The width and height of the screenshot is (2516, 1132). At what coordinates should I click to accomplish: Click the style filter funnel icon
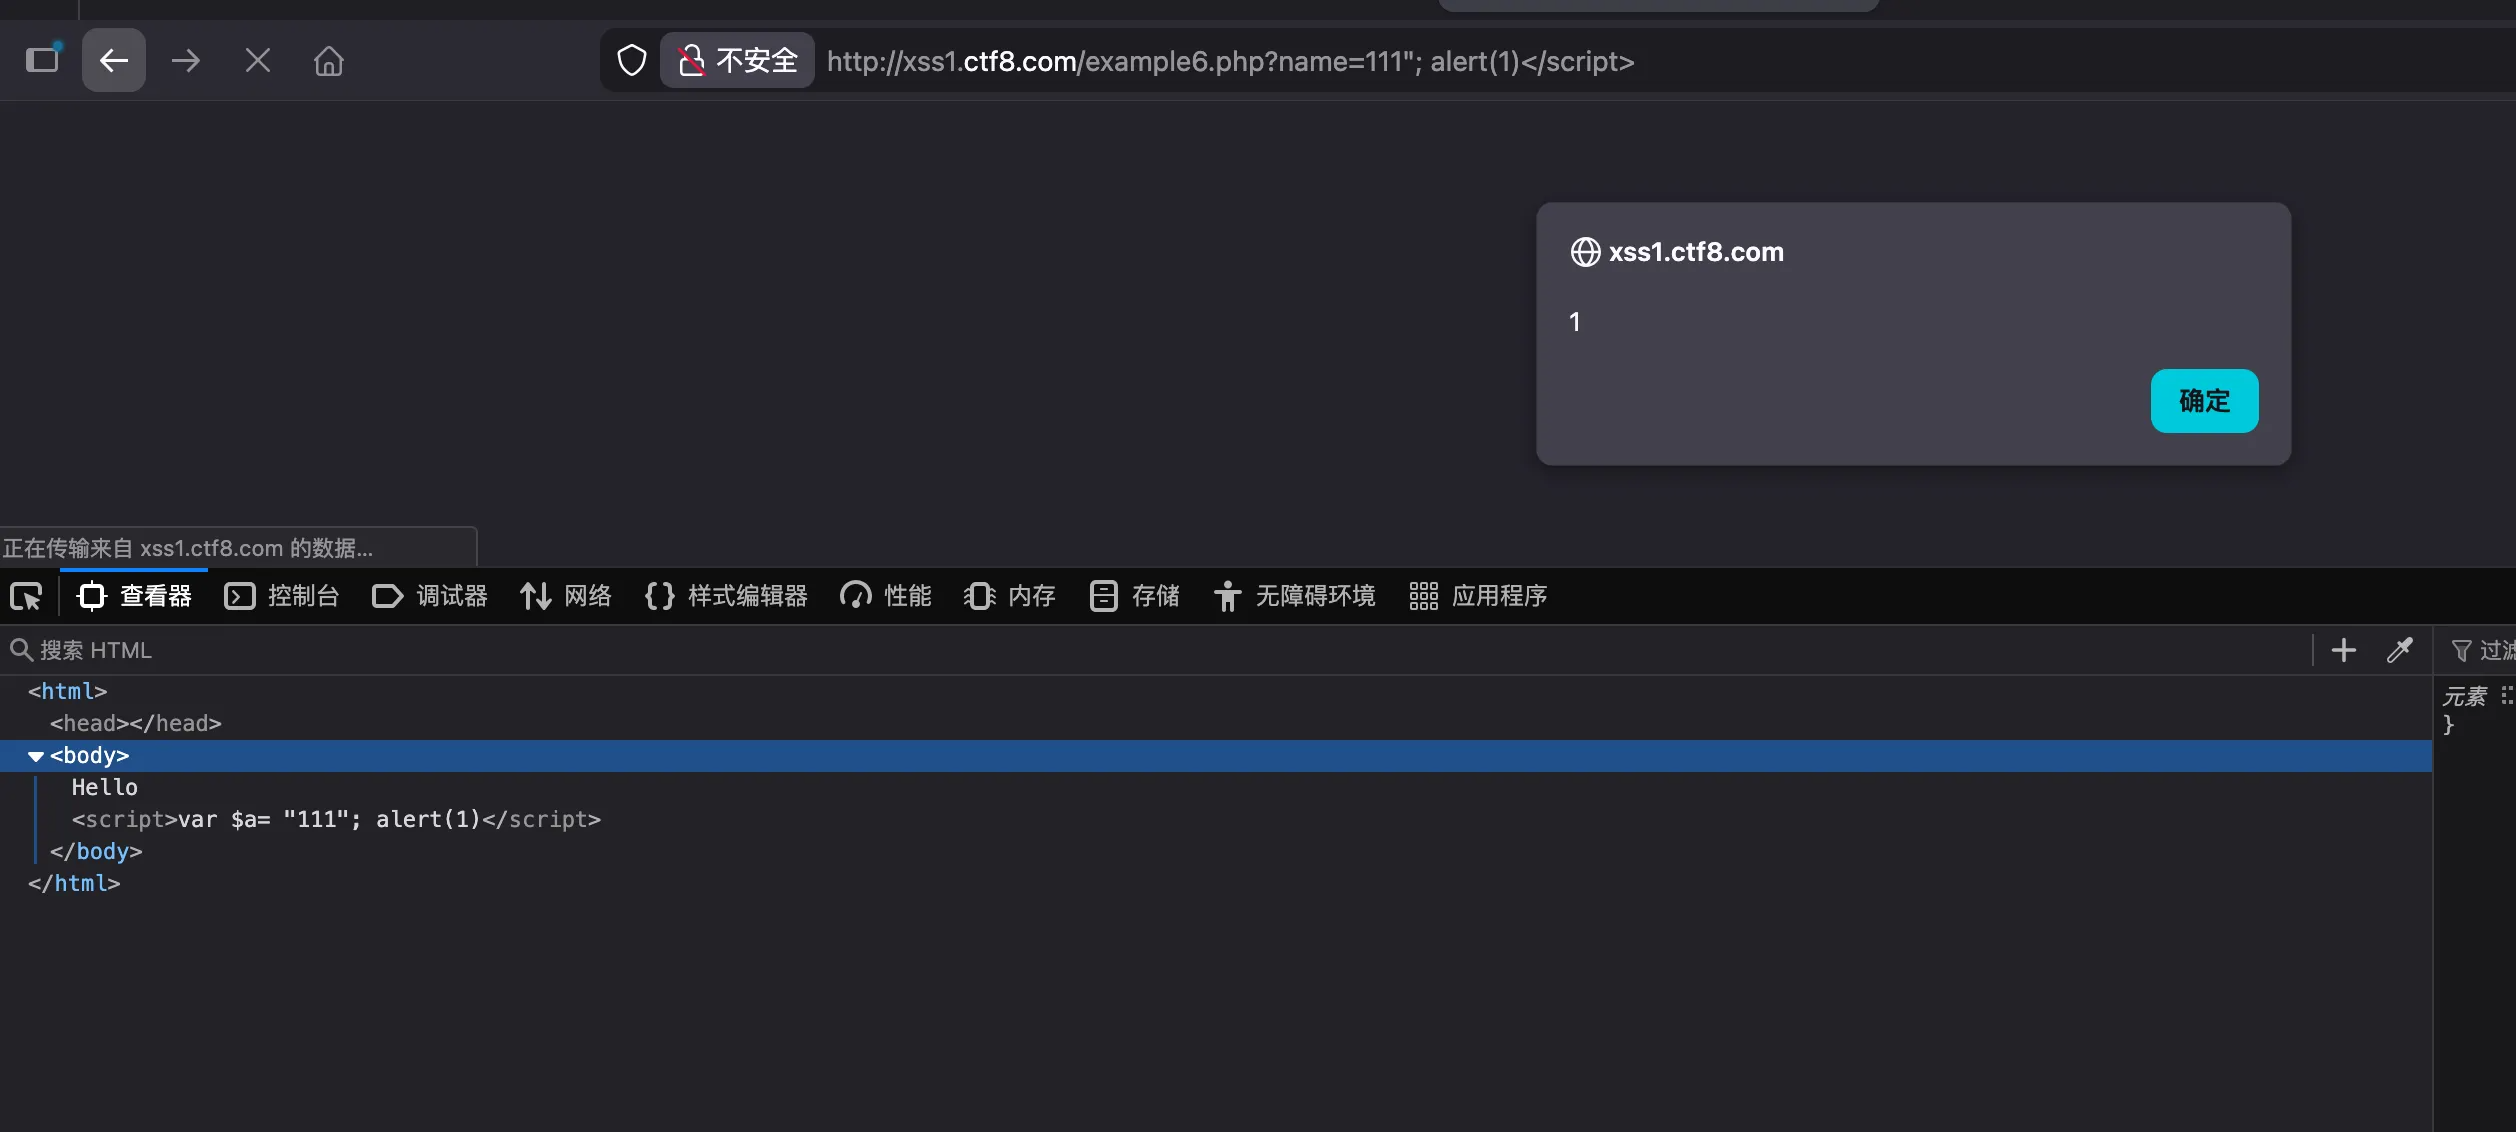[x=2461, y=651]
